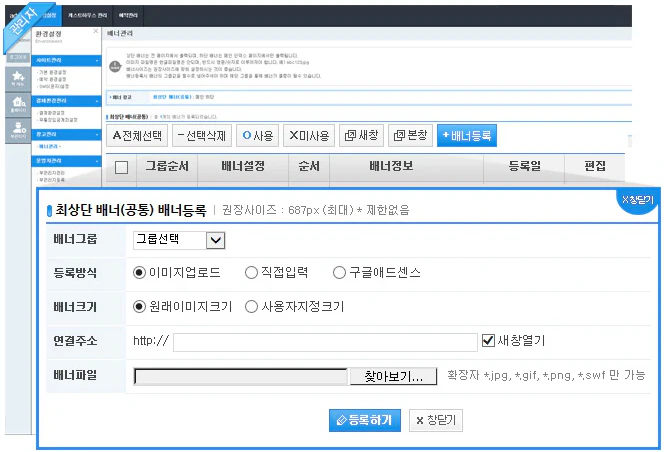
Task: Click the 등록일 column header
Action: [524, 166]
